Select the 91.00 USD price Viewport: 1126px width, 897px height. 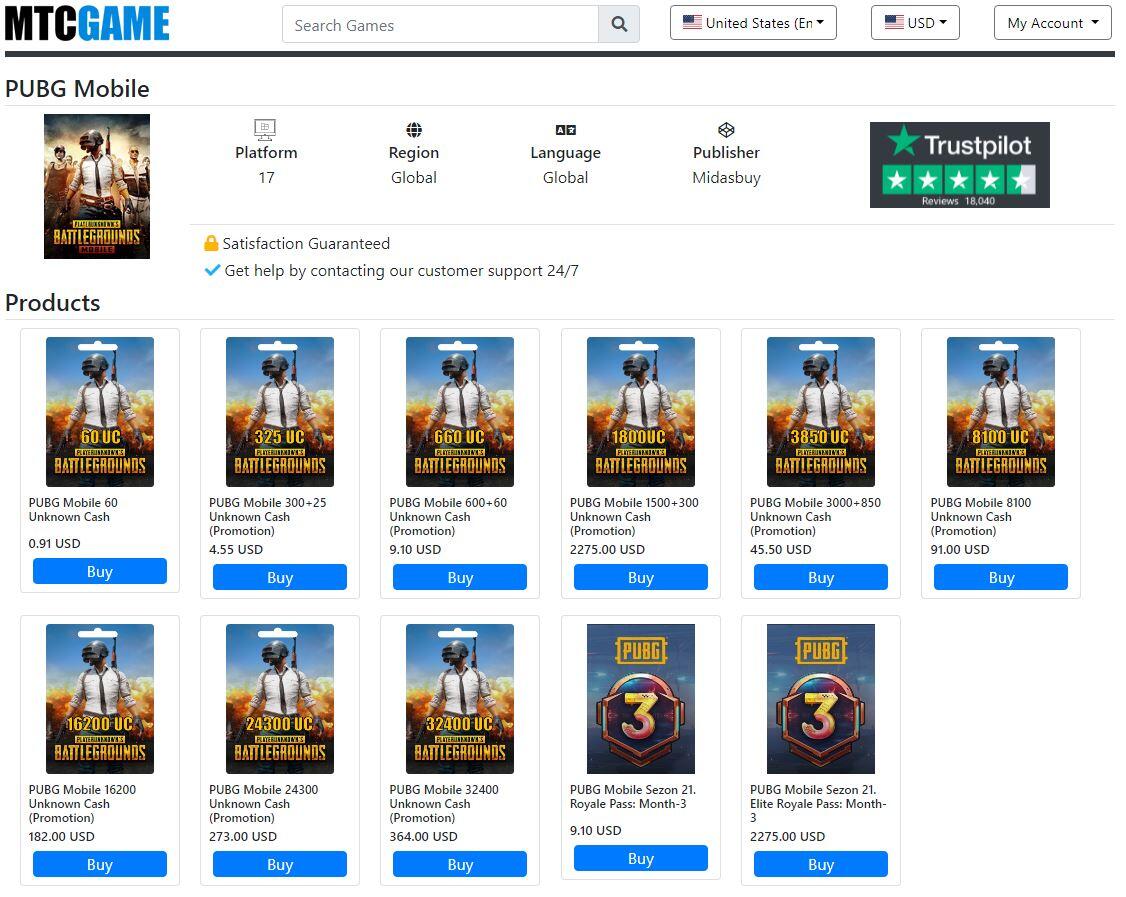pos(960,549)
